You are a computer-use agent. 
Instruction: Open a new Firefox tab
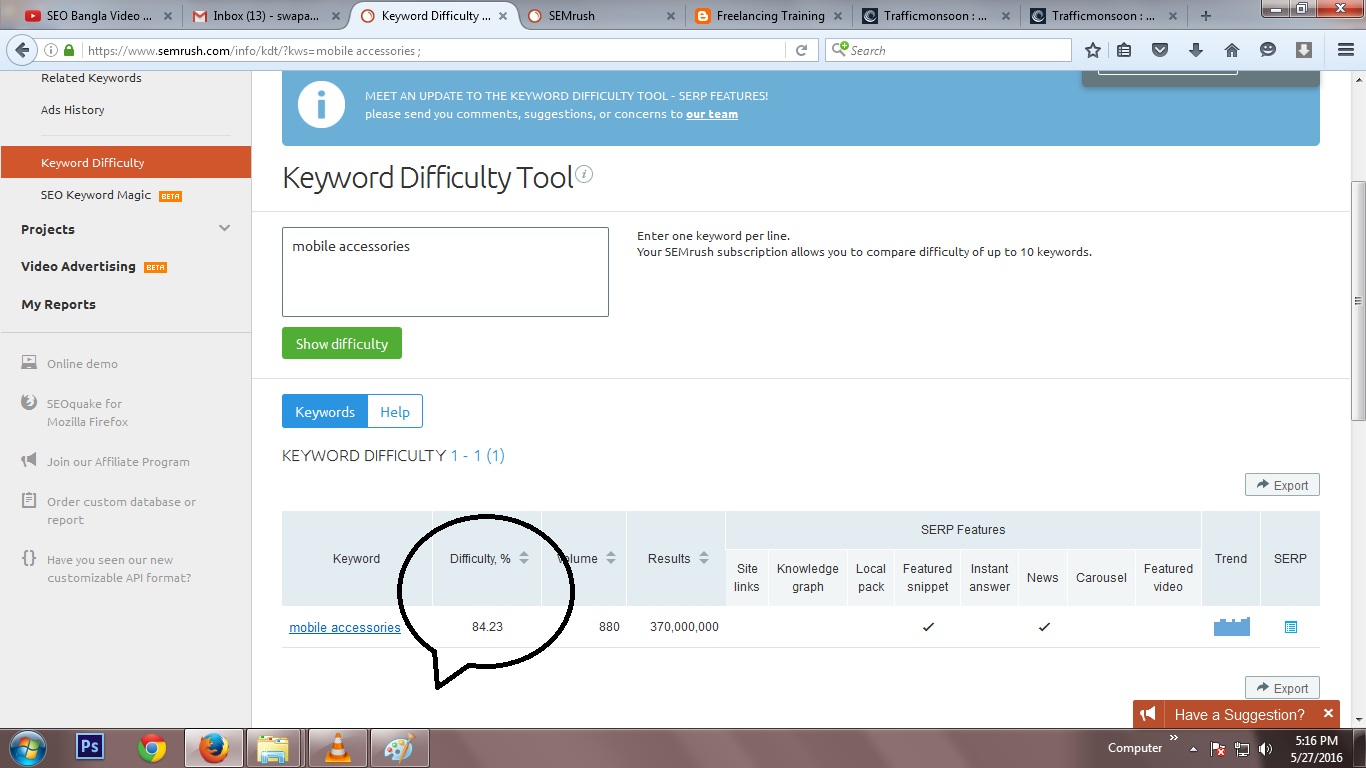click(1206, 16)
